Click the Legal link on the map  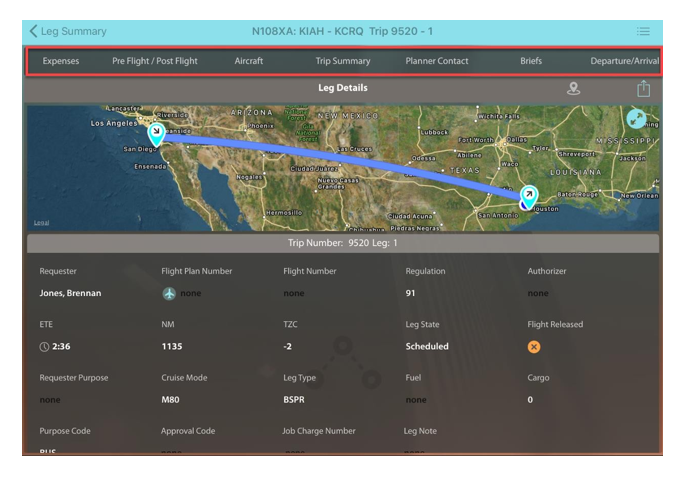(42, 222)
